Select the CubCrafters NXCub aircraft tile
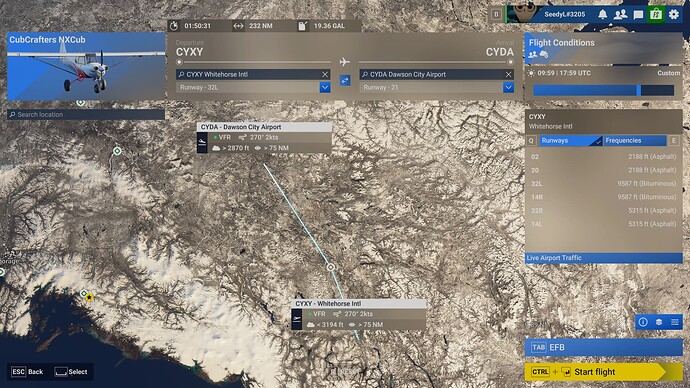This screenshot has width=690, height=388. (x=86, y=66)
